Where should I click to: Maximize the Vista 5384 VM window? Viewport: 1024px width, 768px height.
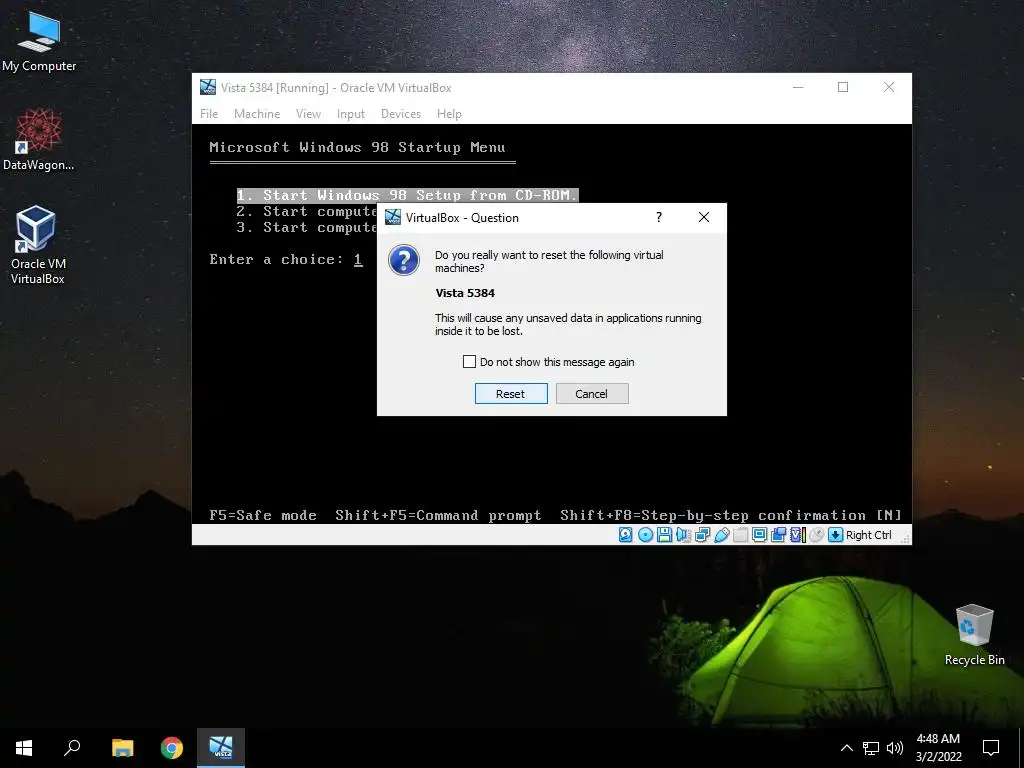pos(843,87)
